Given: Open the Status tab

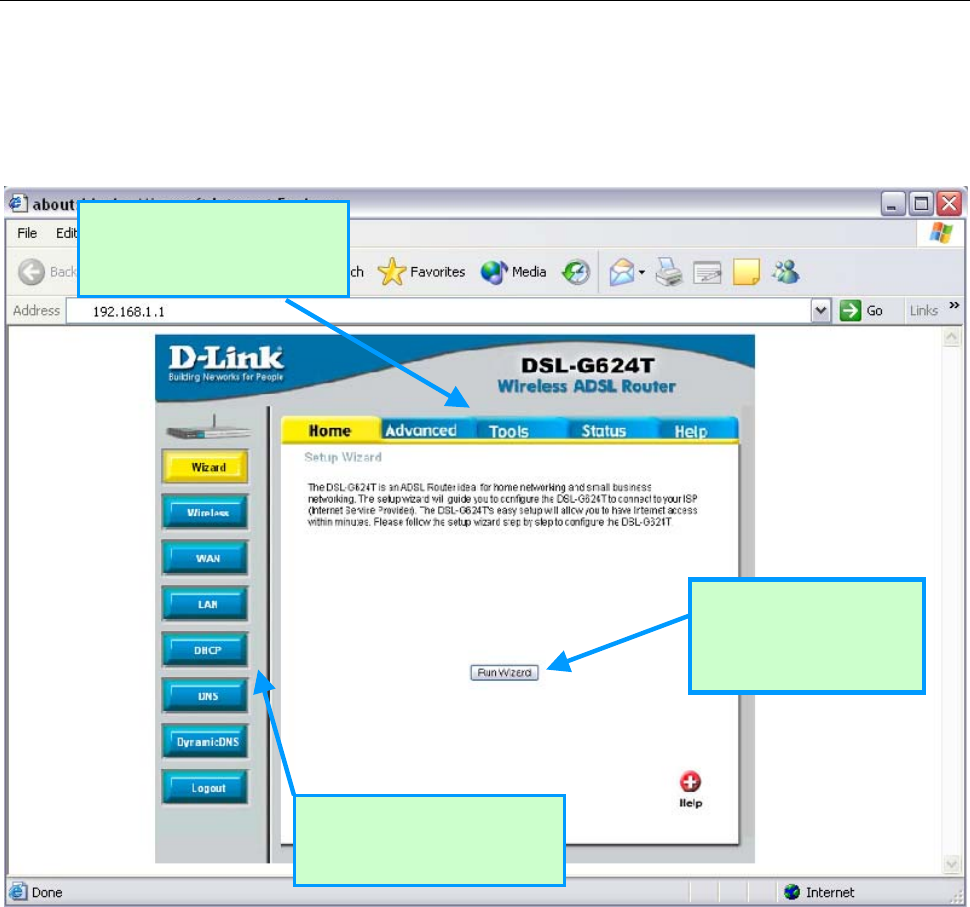Looking at the screenshot, I should (x=604, y=431).
